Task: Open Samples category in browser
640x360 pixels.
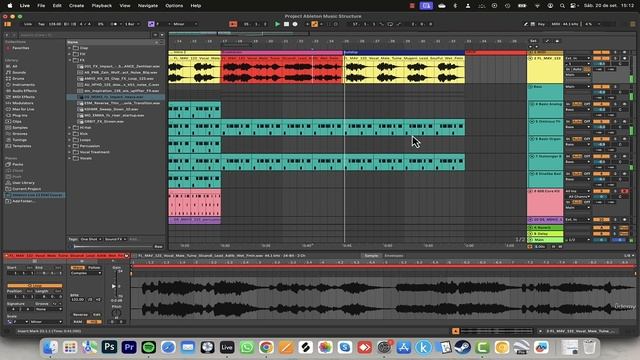Action: click(20, 127)
